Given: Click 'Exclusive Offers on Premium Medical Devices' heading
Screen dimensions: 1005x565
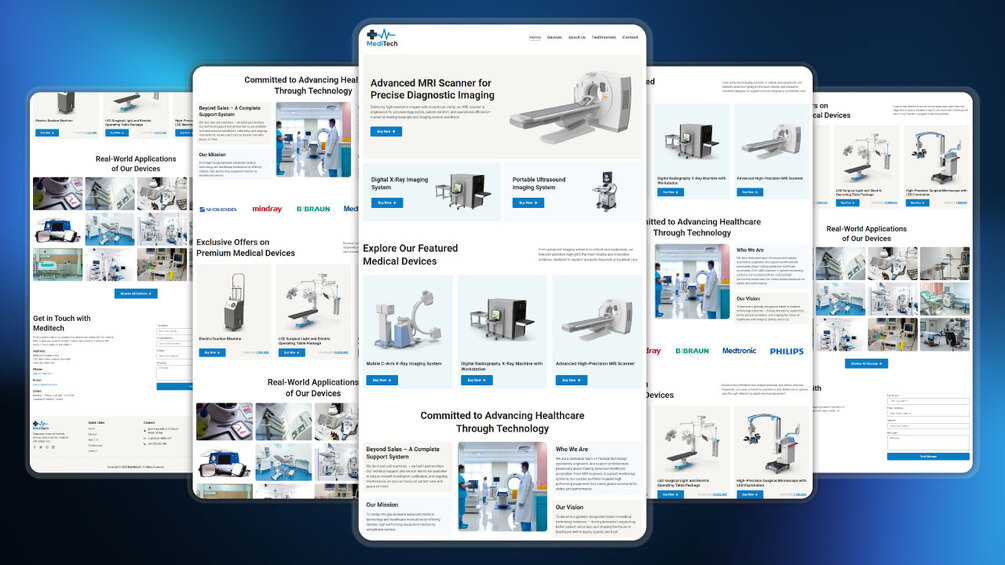Looking at the screenshot, I should [x=245, y=247].
